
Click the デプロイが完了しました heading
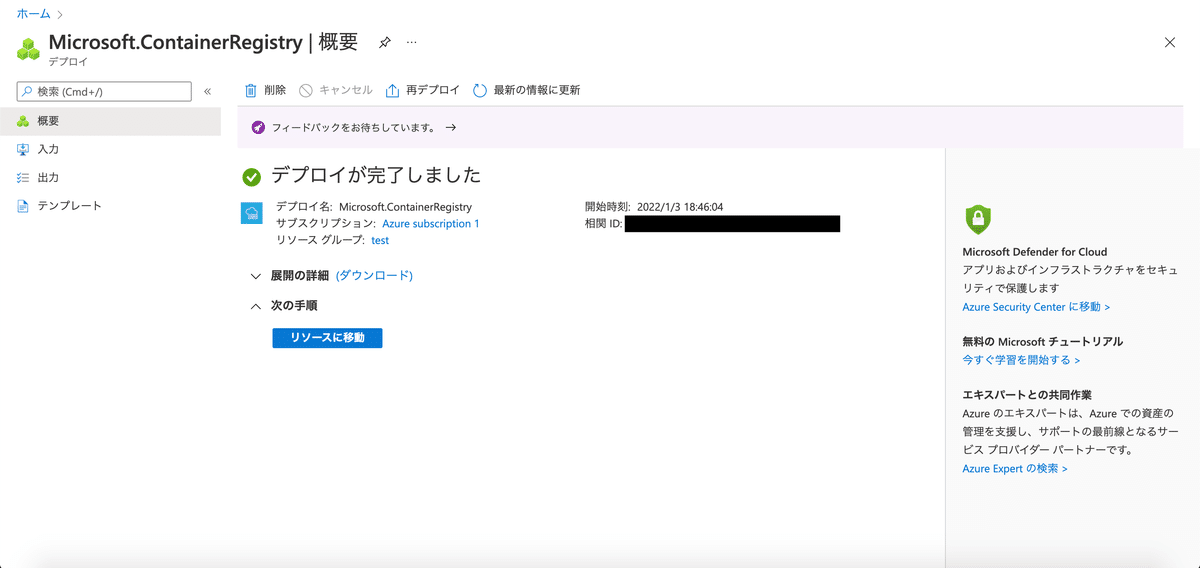point(376,176)
